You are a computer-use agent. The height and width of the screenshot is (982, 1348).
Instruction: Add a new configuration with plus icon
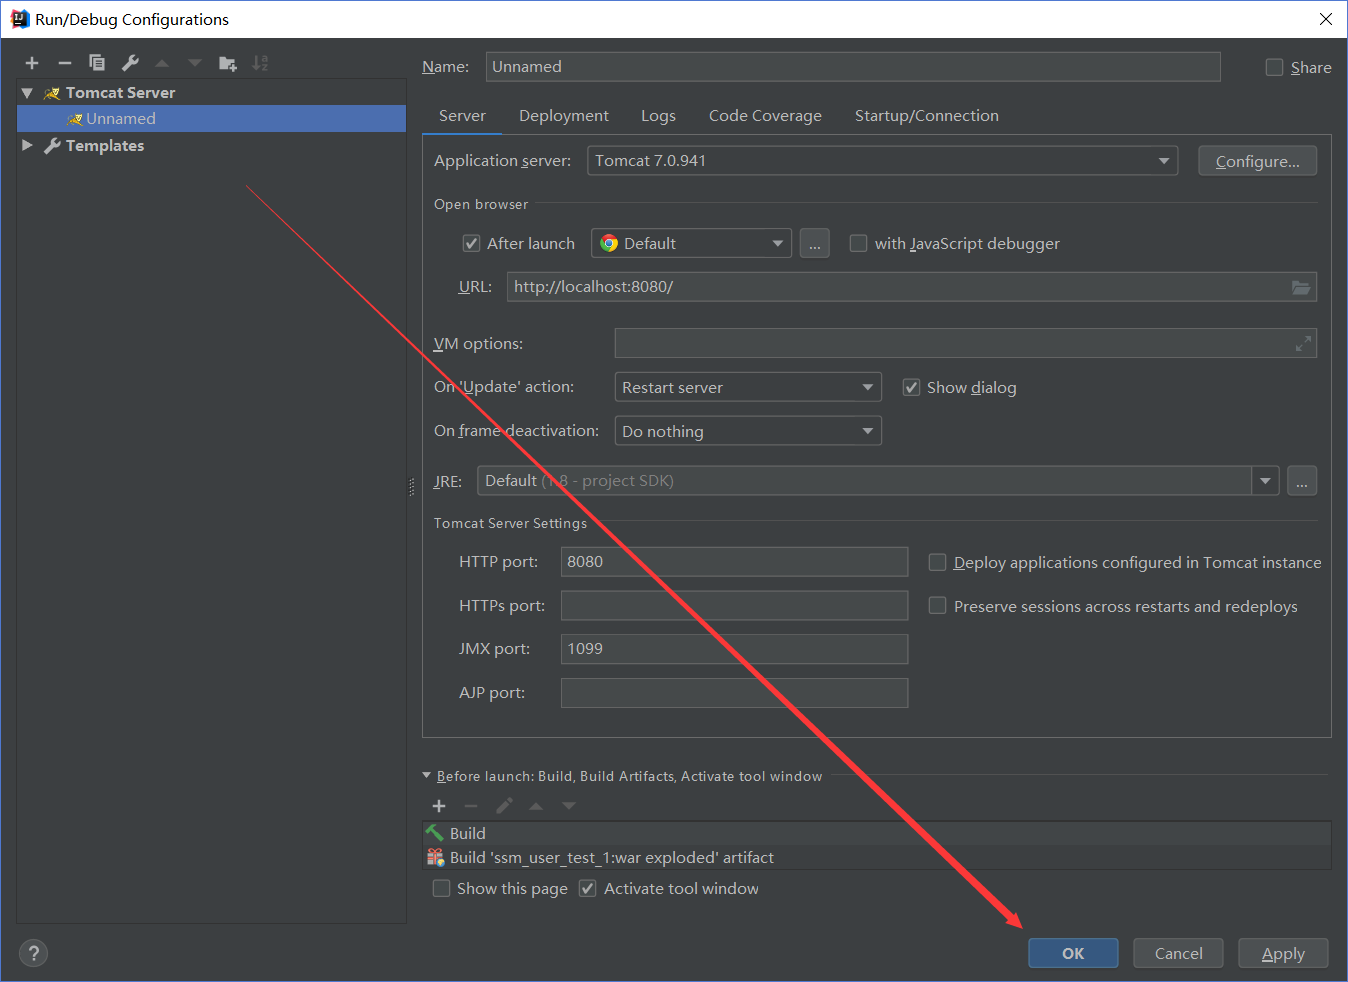pyautogui.click(x=32, y=63)
